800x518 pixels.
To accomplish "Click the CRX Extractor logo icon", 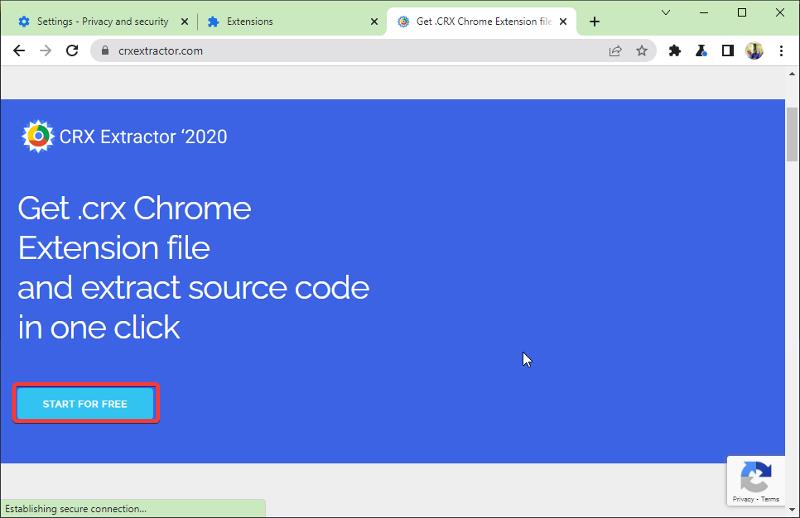I will click(x=38, y=137).
